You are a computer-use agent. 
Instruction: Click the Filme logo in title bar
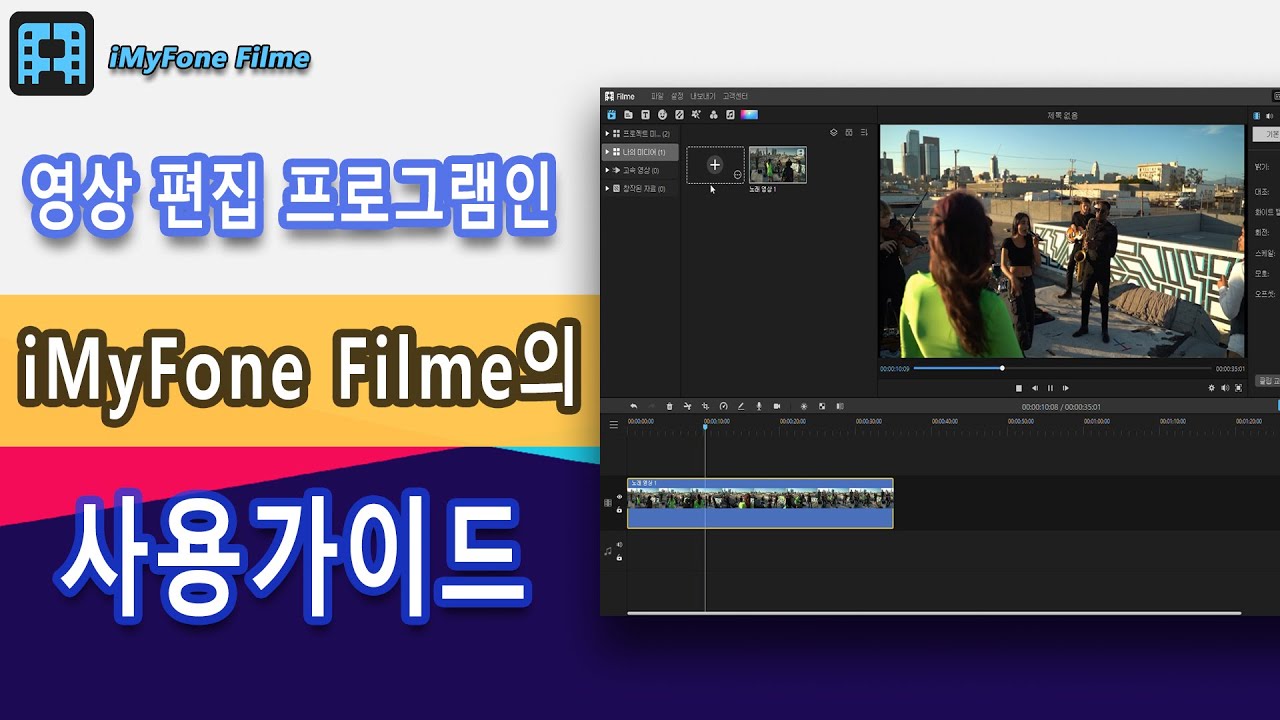pos(620,96)
